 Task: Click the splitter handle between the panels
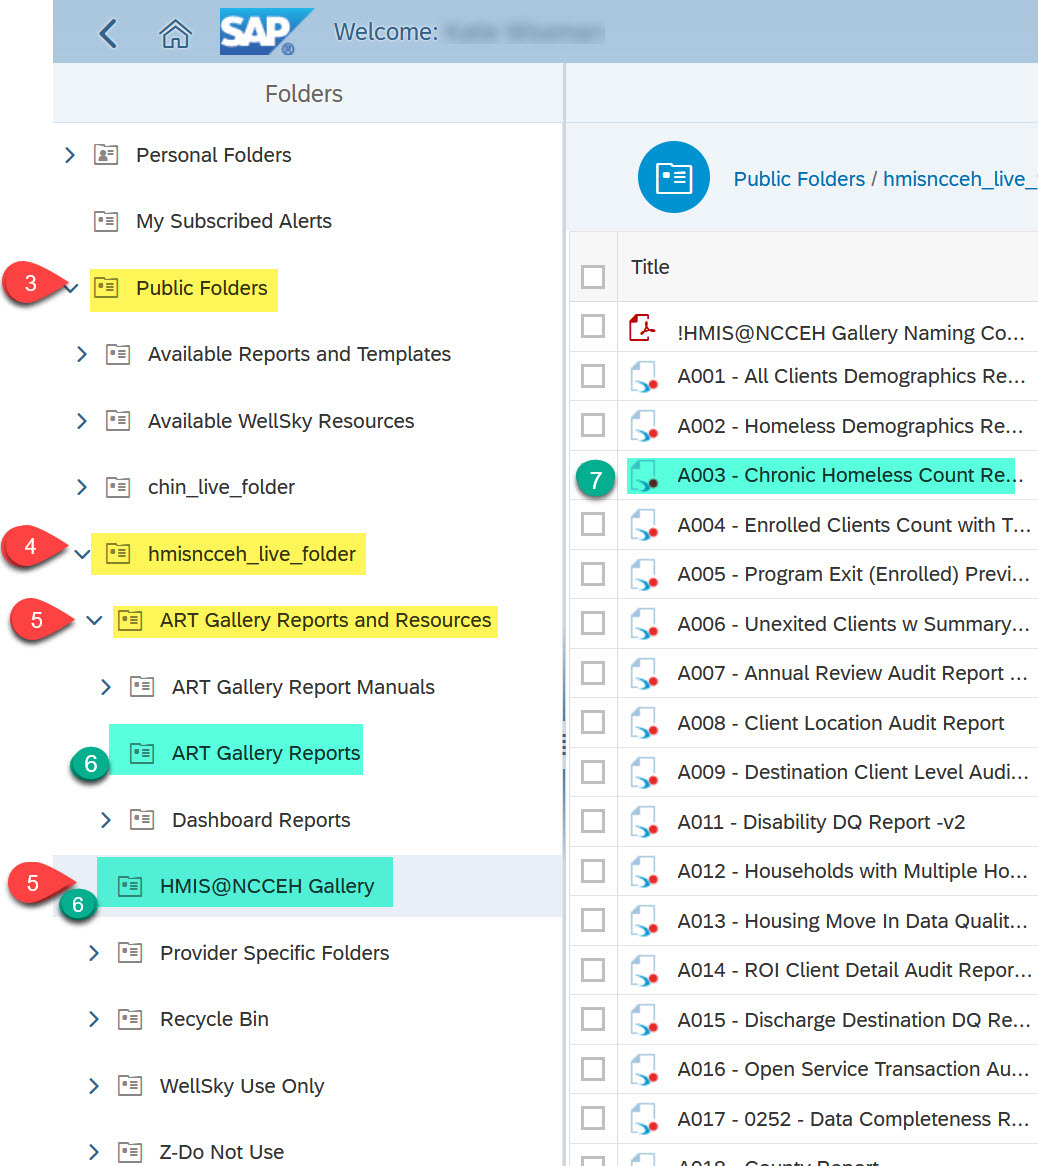tap(564, 743)
